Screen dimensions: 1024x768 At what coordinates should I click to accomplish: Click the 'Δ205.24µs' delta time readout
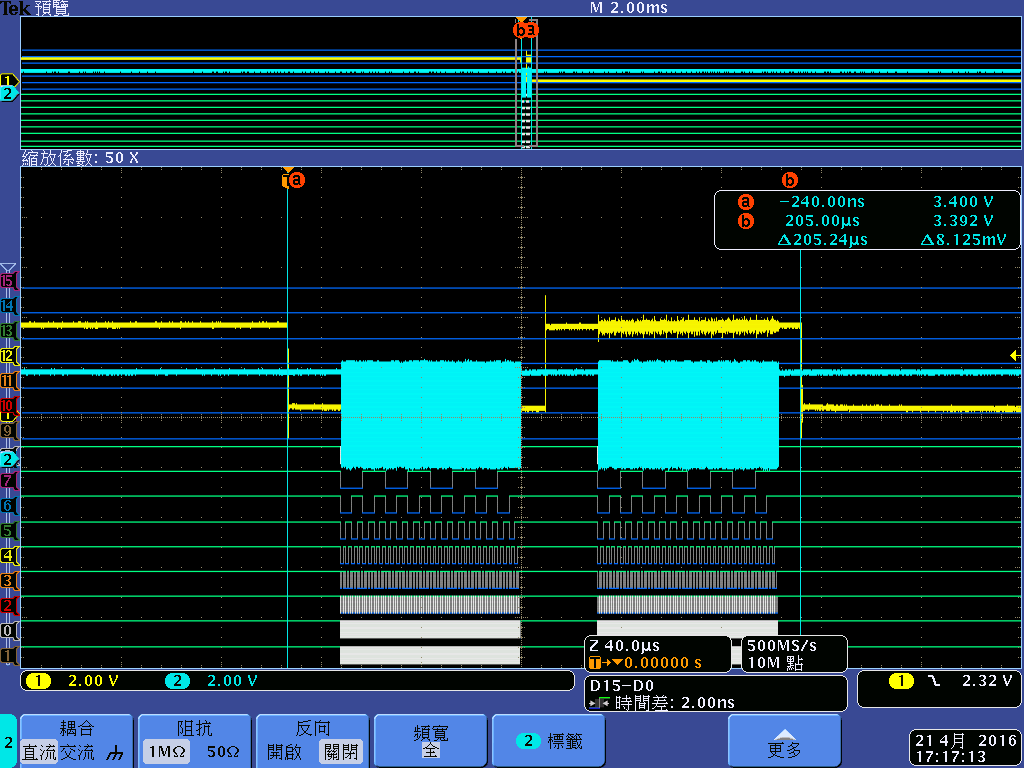click(823, 240)
